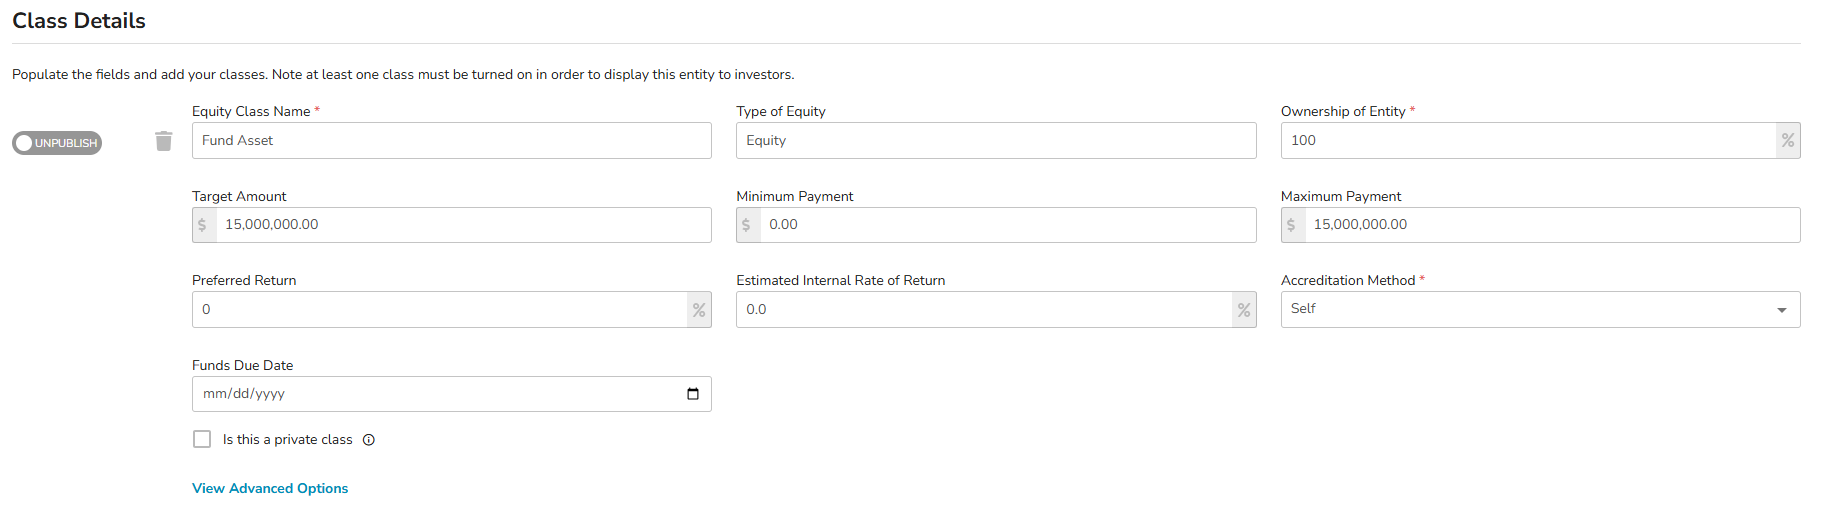Click the dollar sign in Minimum Payment
Screen dimensions: 1826x513
point(747,225)
